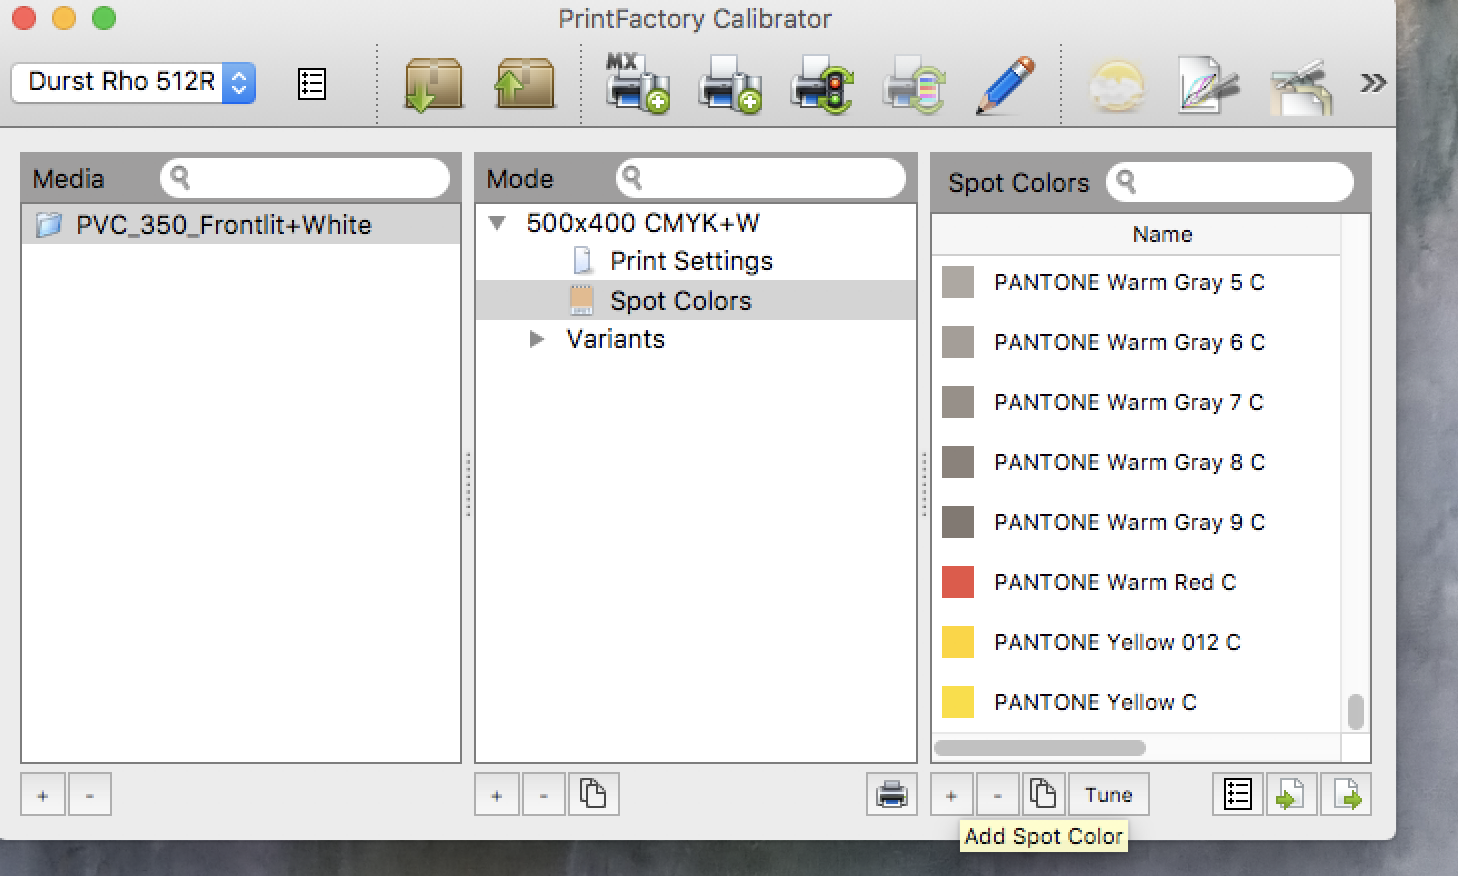The width and height of the screenshot is (1458, 876).
Task: Click the printer with traffic light icon
Action: (821, 85)
